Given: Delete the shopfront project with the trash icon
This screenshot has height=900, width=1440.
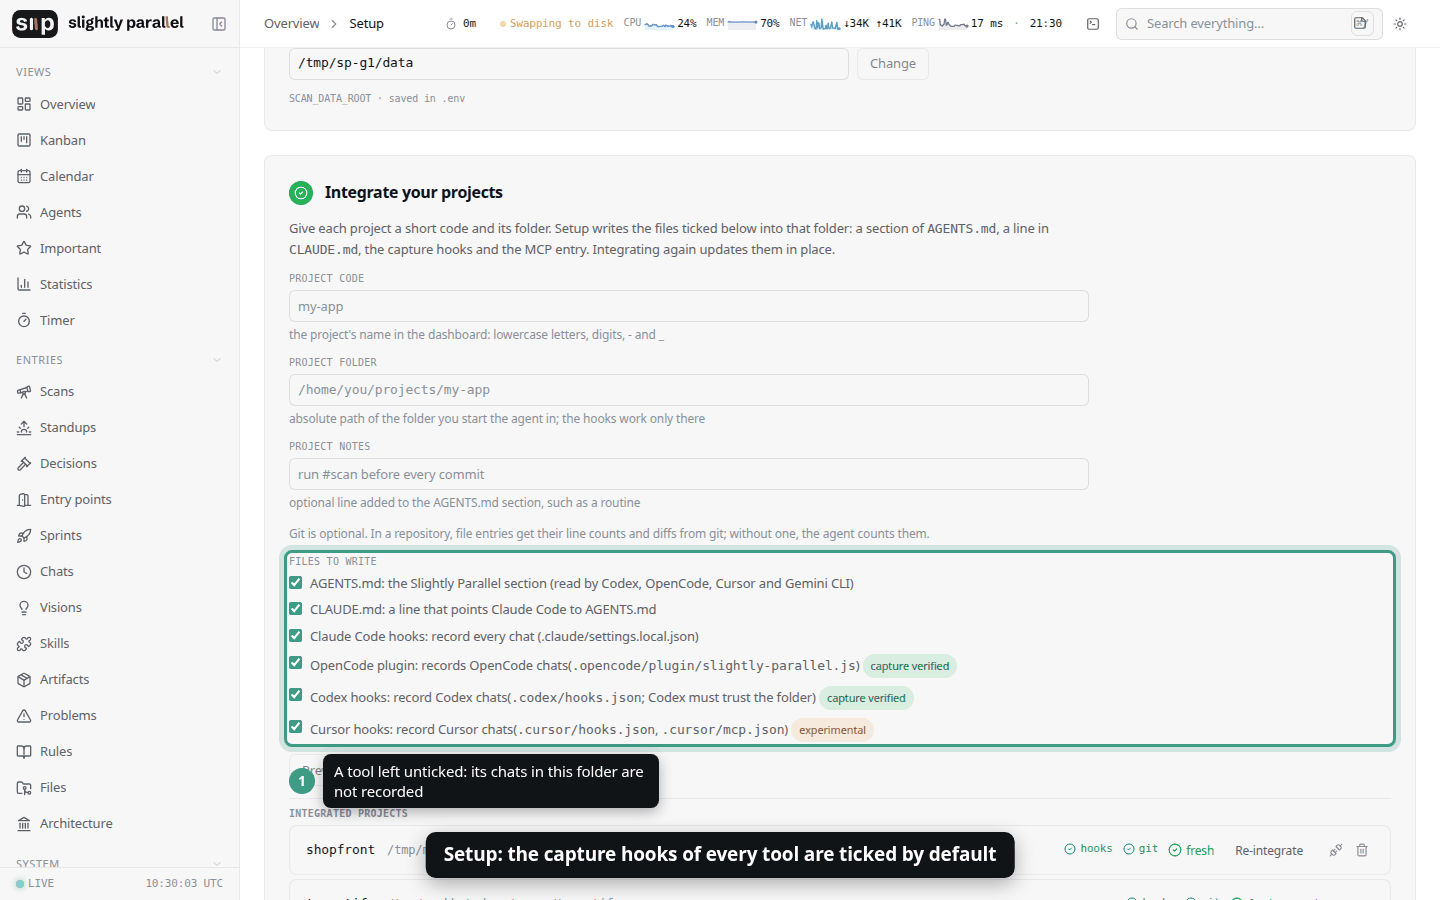Looking at the screenshot, I should [x=1362, y=850].
